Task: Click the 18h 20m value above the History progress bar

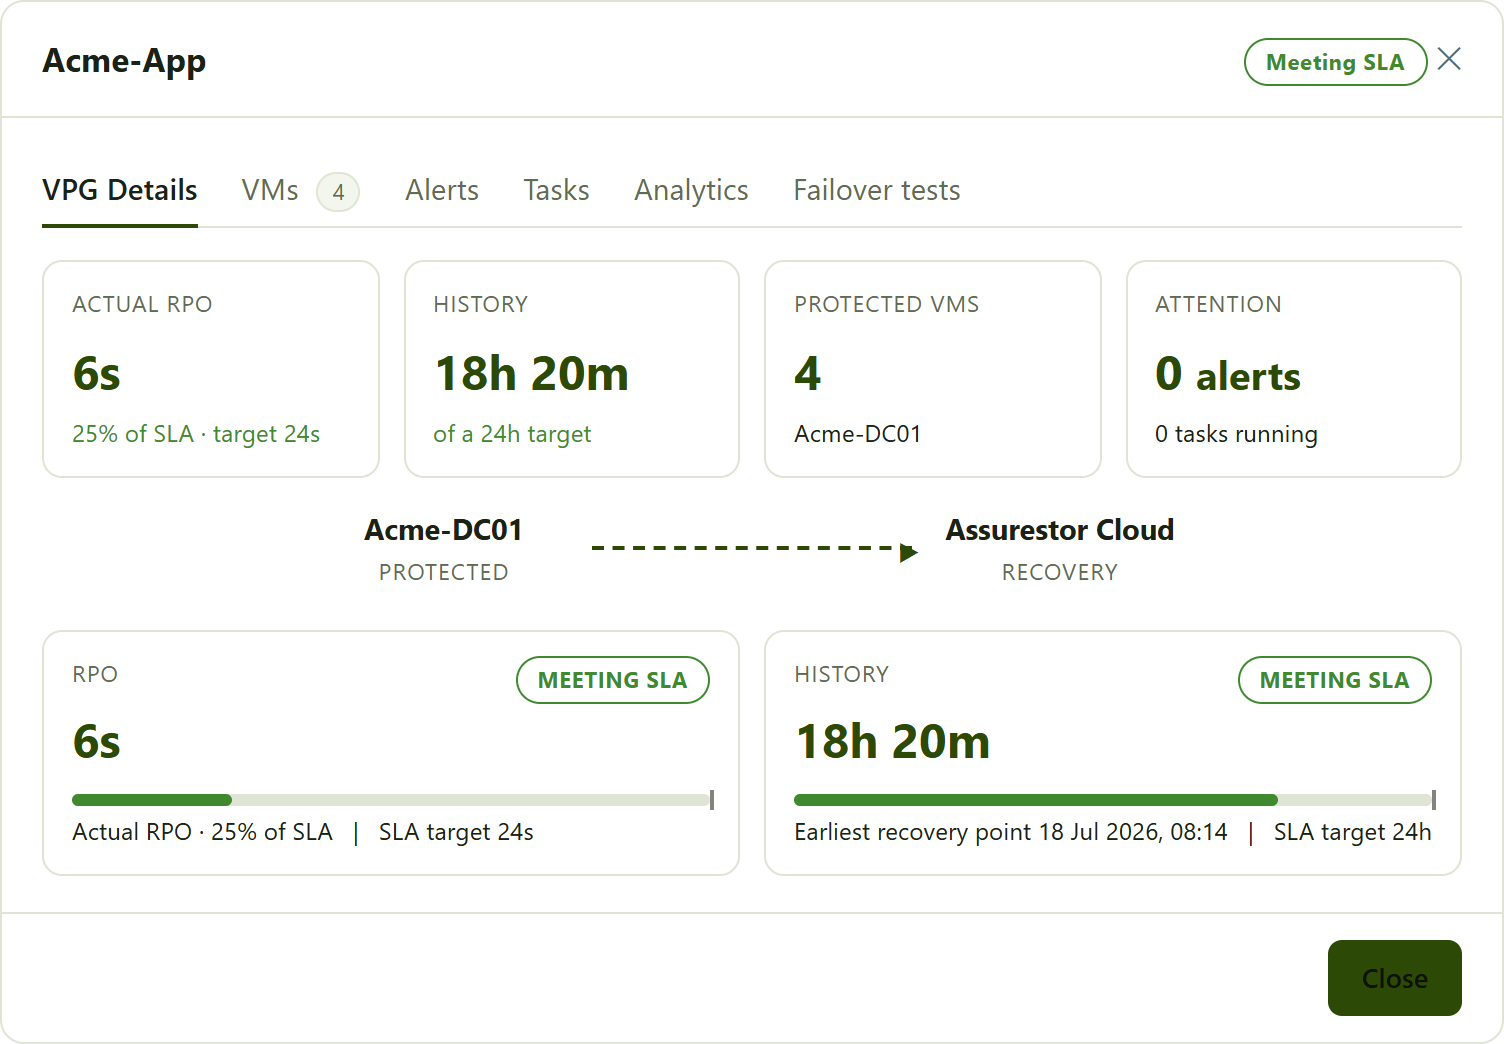Action: pos(892,742)
